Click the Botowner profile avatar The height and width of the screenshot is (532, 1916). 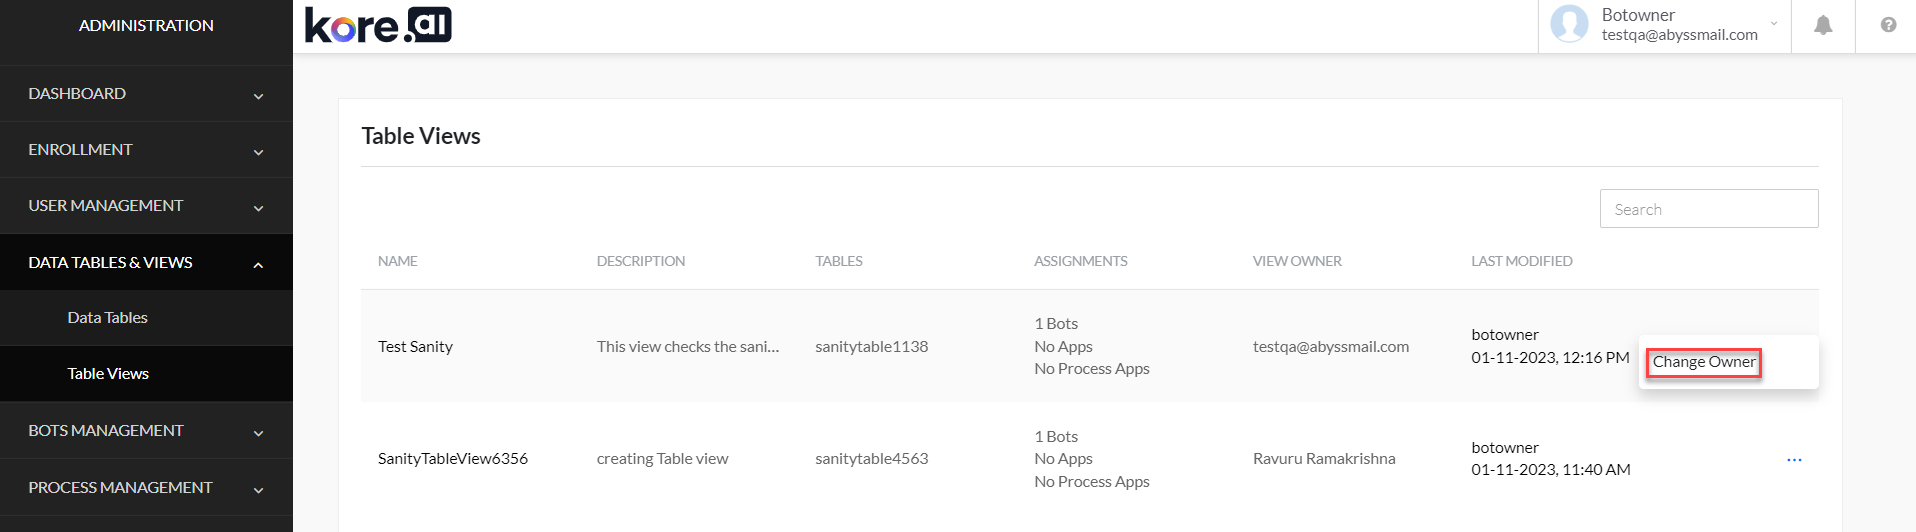[1569, 24]
